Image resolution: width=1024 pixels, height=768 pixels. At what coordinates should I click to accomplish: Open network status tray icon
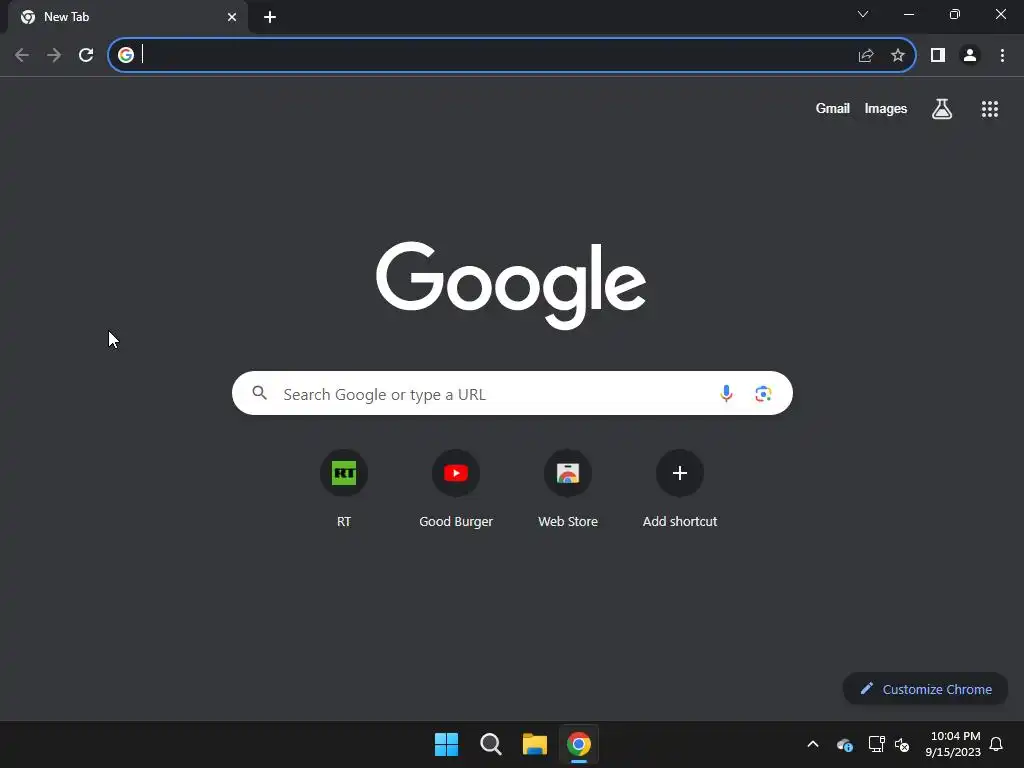(x=876, y=744)
